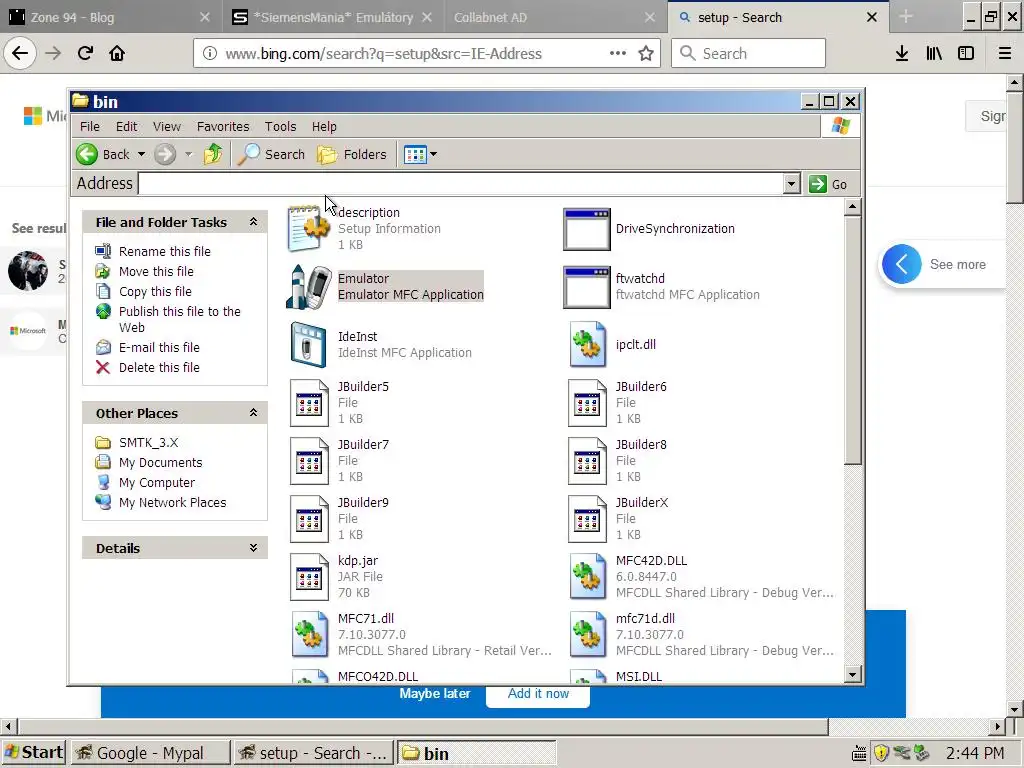This screenshot has width=1024, height=768.
Task: Open browser downloads arrow icon
Action: click(x=902, y=54)
